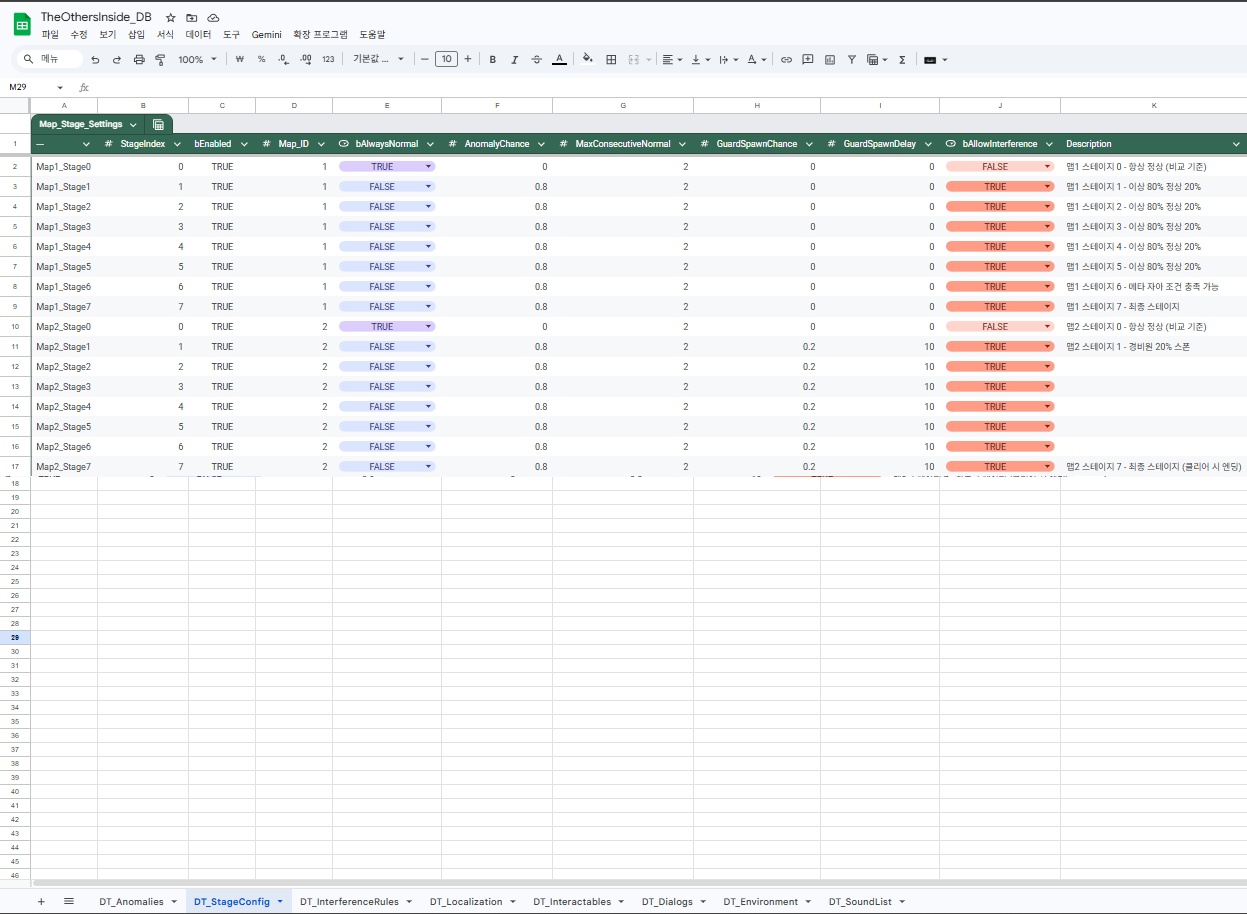Open the 삽입 menu
Viewport: 1247px width, 914px height.
[136, 34]
